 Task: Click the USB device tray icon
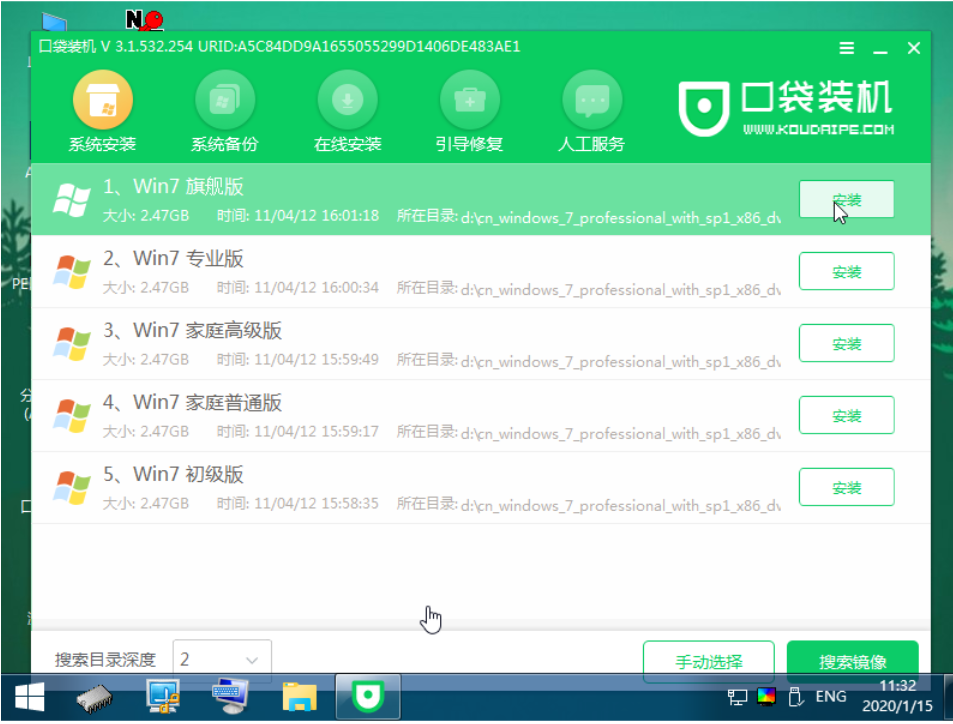[x=795, y=697]
